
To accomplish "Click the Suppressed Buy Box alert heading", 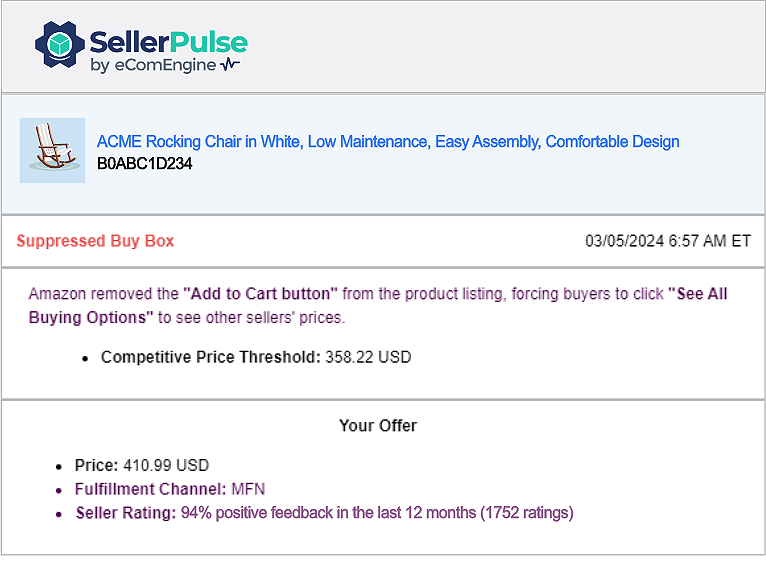I will click(95, 241).
